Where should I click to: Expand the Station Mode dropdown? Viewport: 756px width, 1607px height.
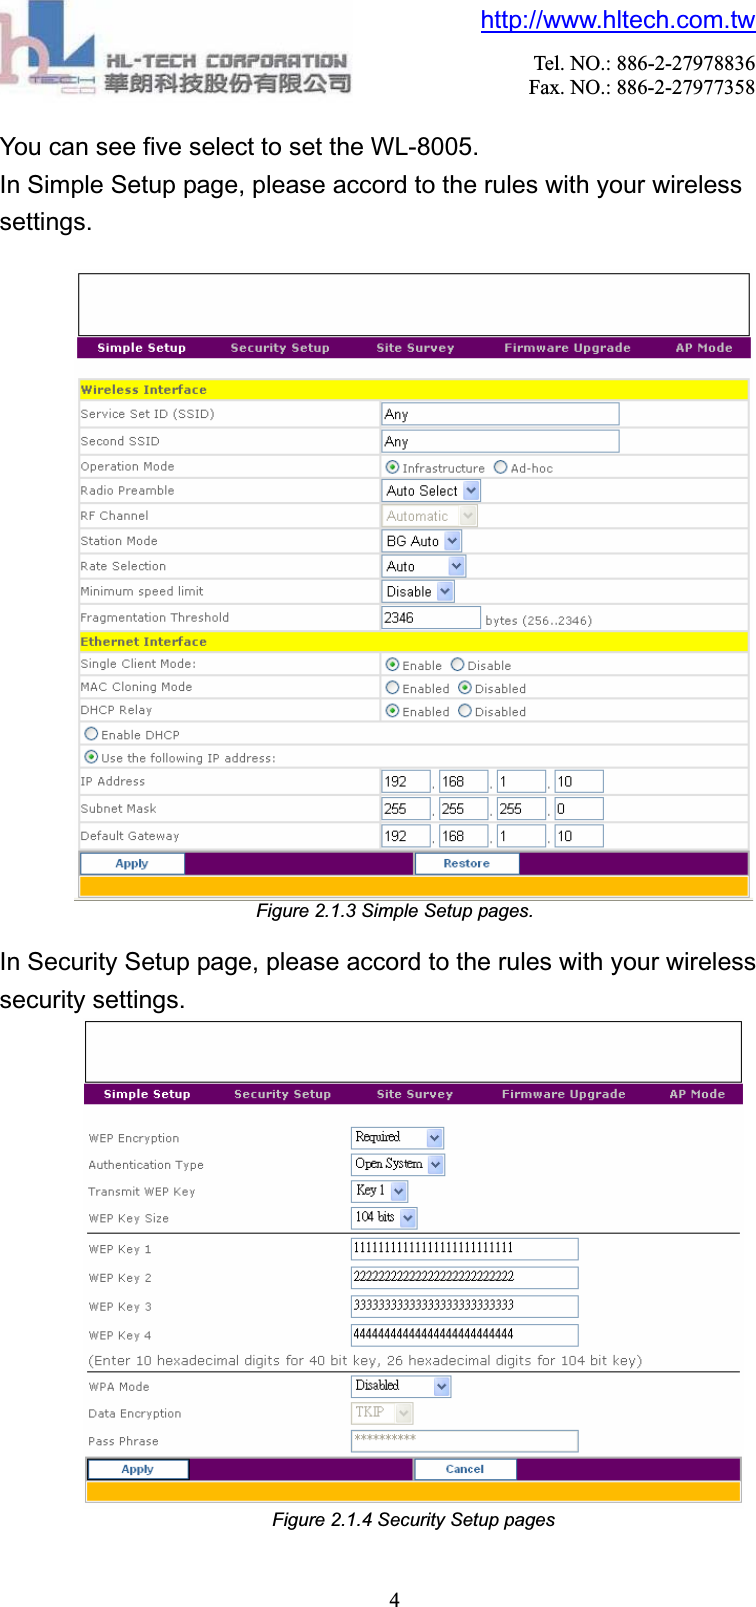tap(452, 541)
